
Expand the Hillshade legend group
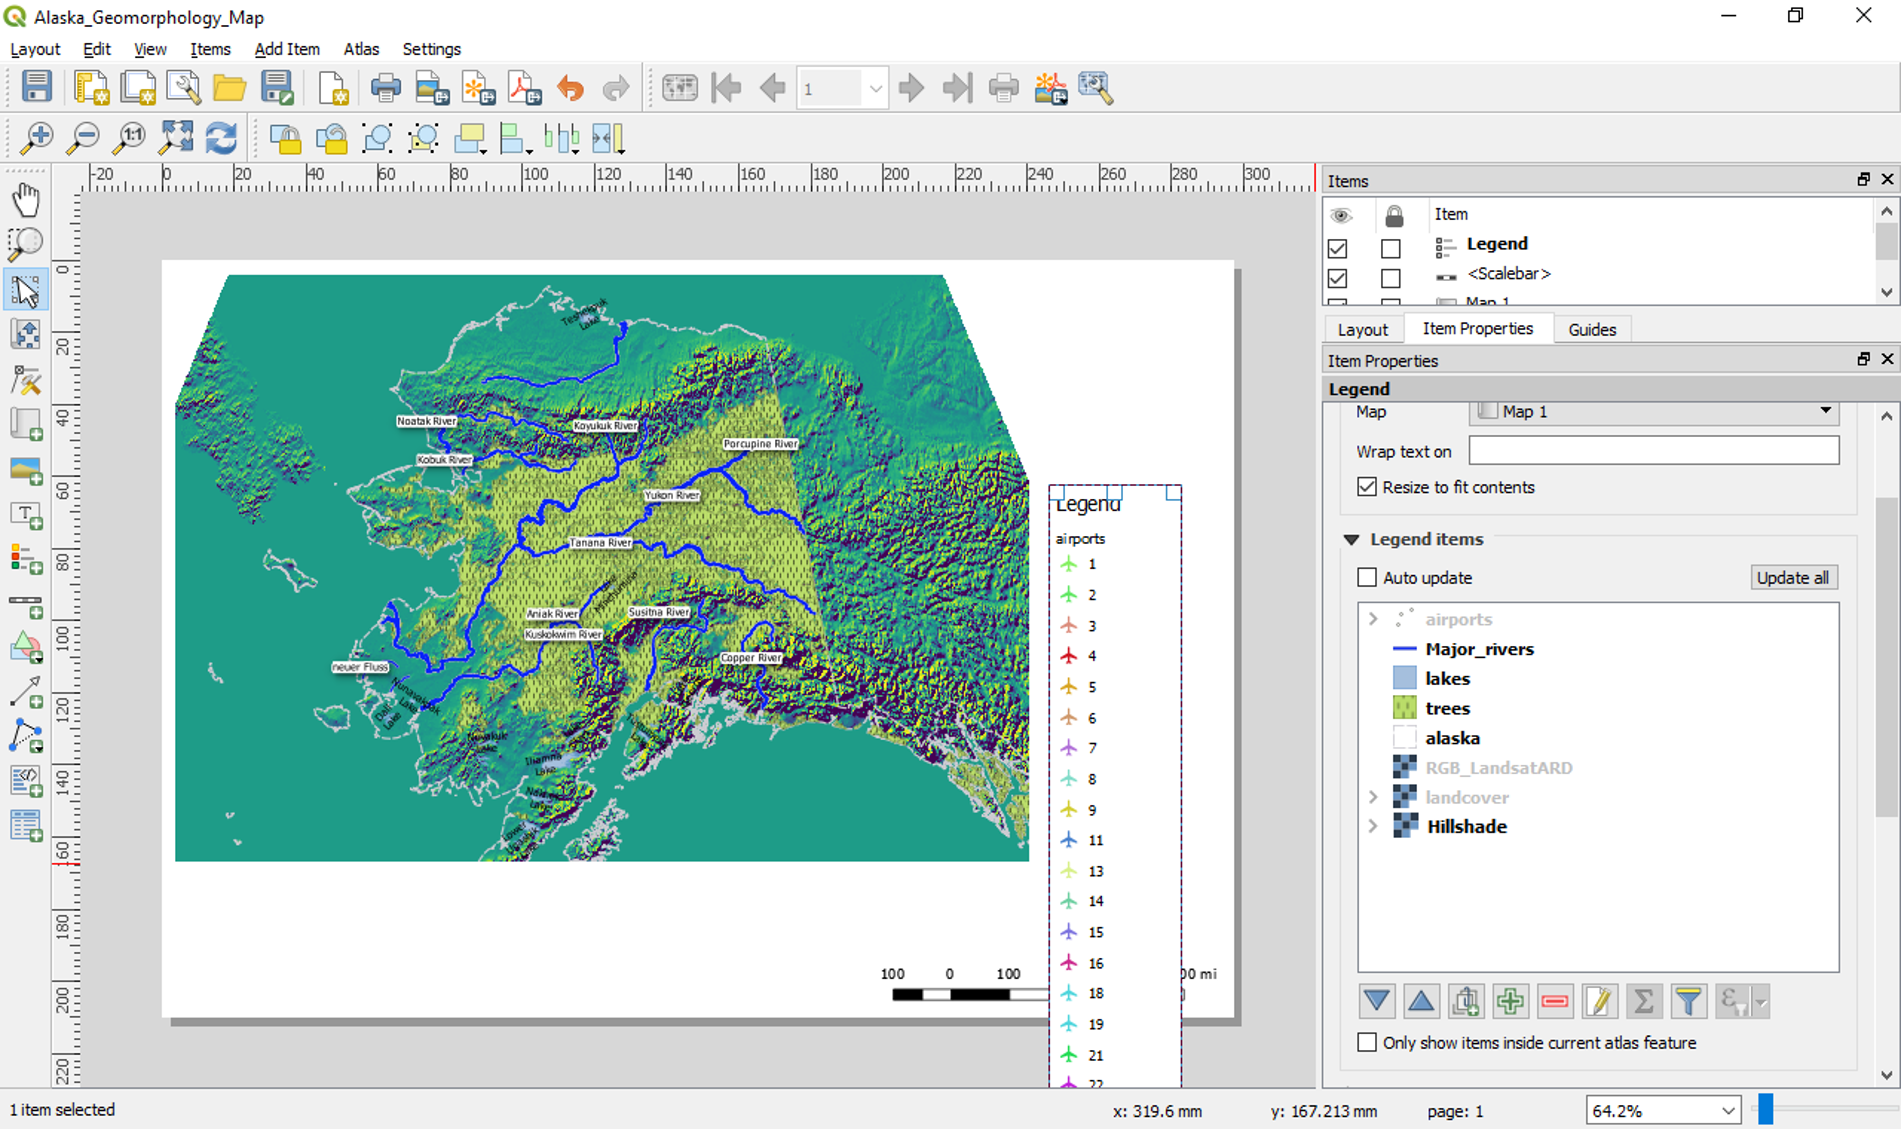(1374, 827)
